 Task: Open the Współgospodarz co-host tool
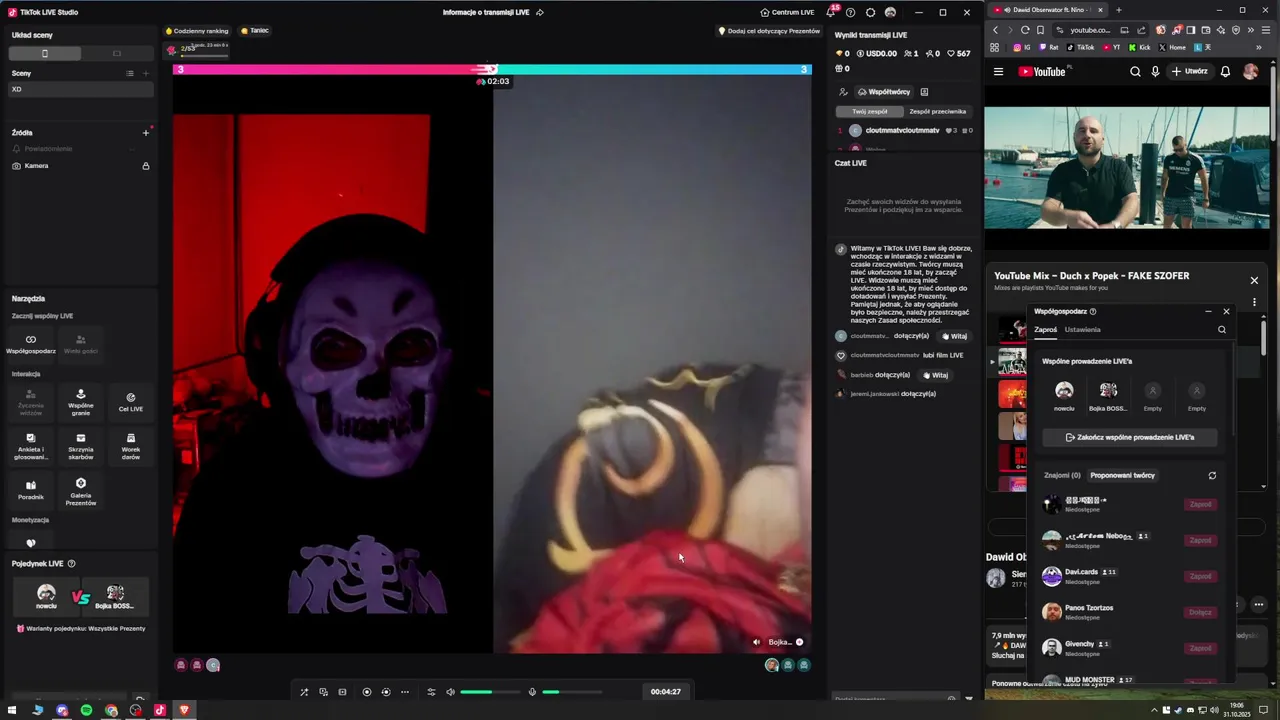click(31, 344)
